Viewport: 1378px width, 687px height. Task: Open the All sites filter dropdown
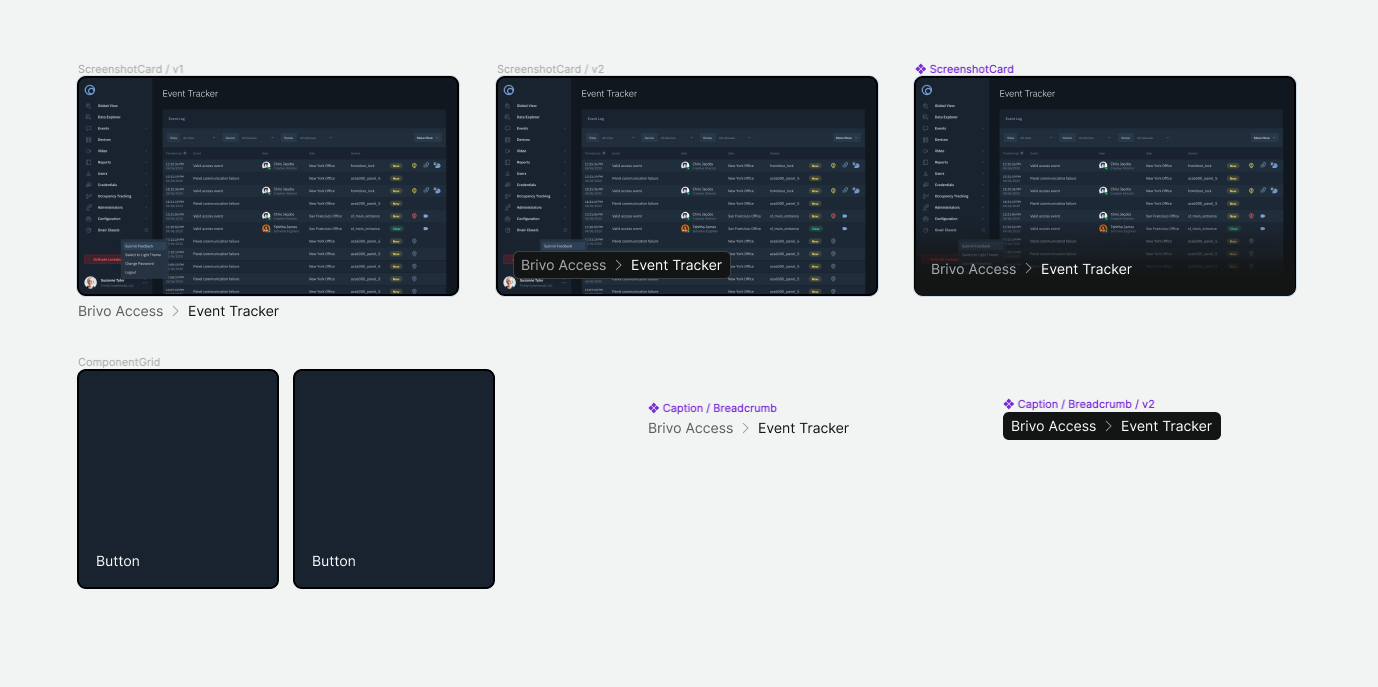click(201, 138)
